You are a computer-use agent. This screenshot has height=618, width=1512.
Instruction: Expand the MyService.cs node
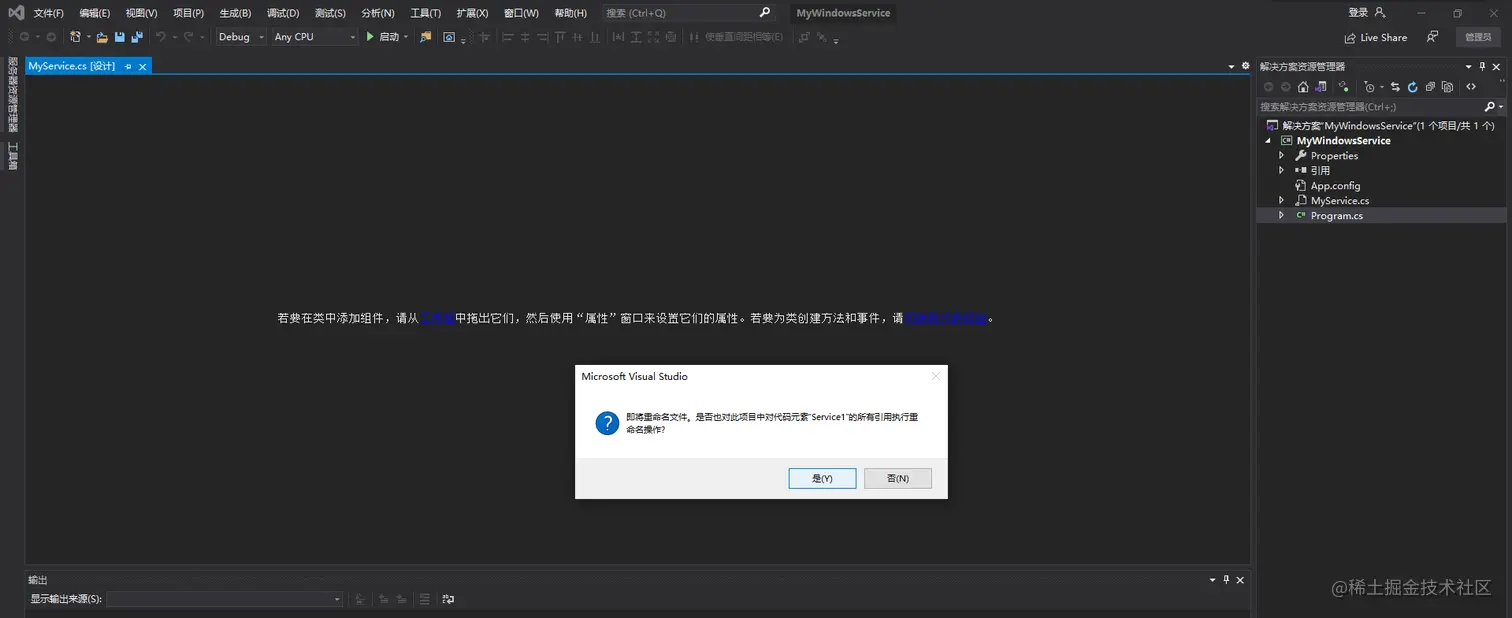tap(1282, 201)
